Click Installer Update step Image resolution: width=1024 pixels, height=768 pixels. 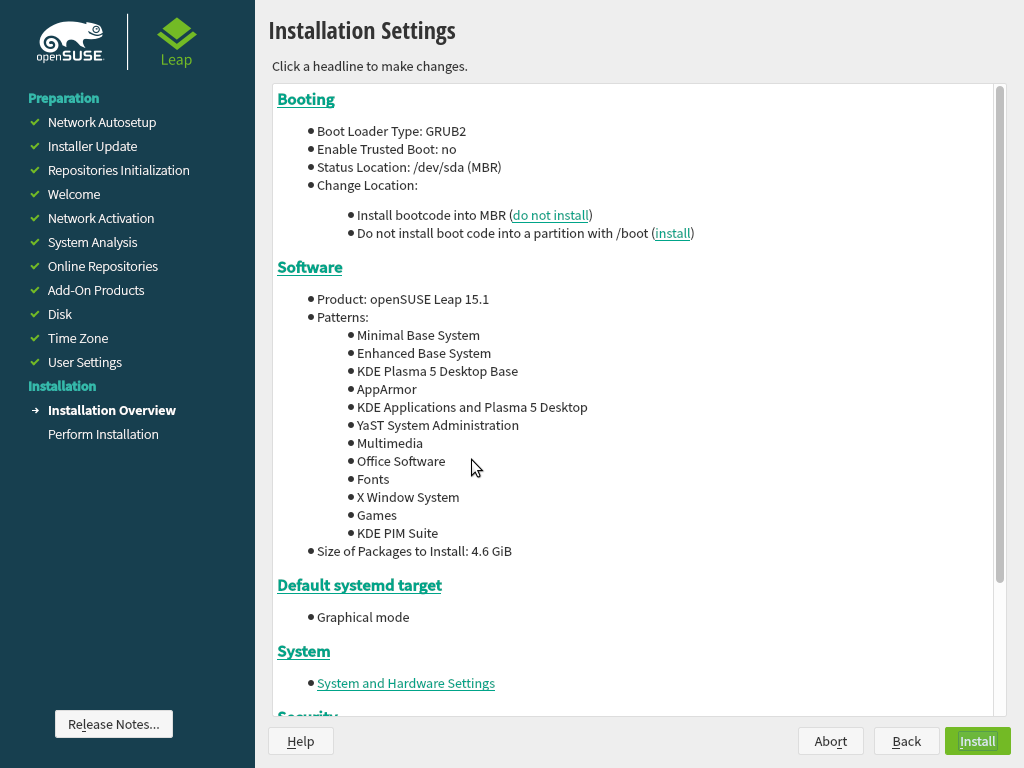point(92,146)
